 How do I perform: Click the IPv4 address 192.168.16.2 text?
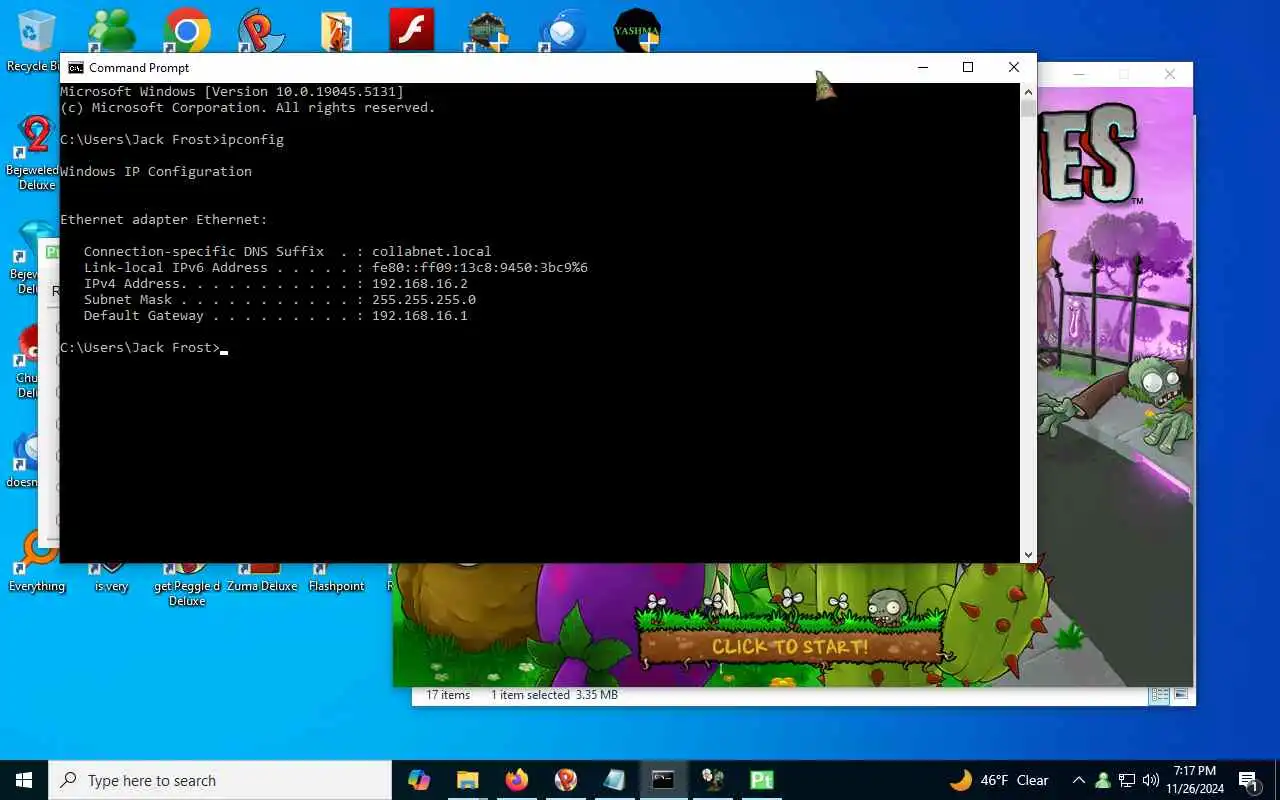click(x=420, y=283)
